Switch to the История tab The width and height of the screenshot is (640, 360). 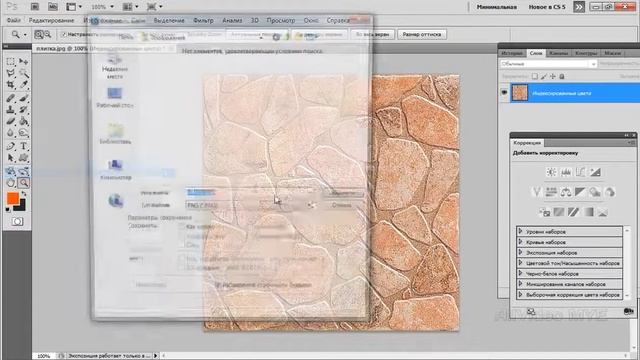pos(511,53)
